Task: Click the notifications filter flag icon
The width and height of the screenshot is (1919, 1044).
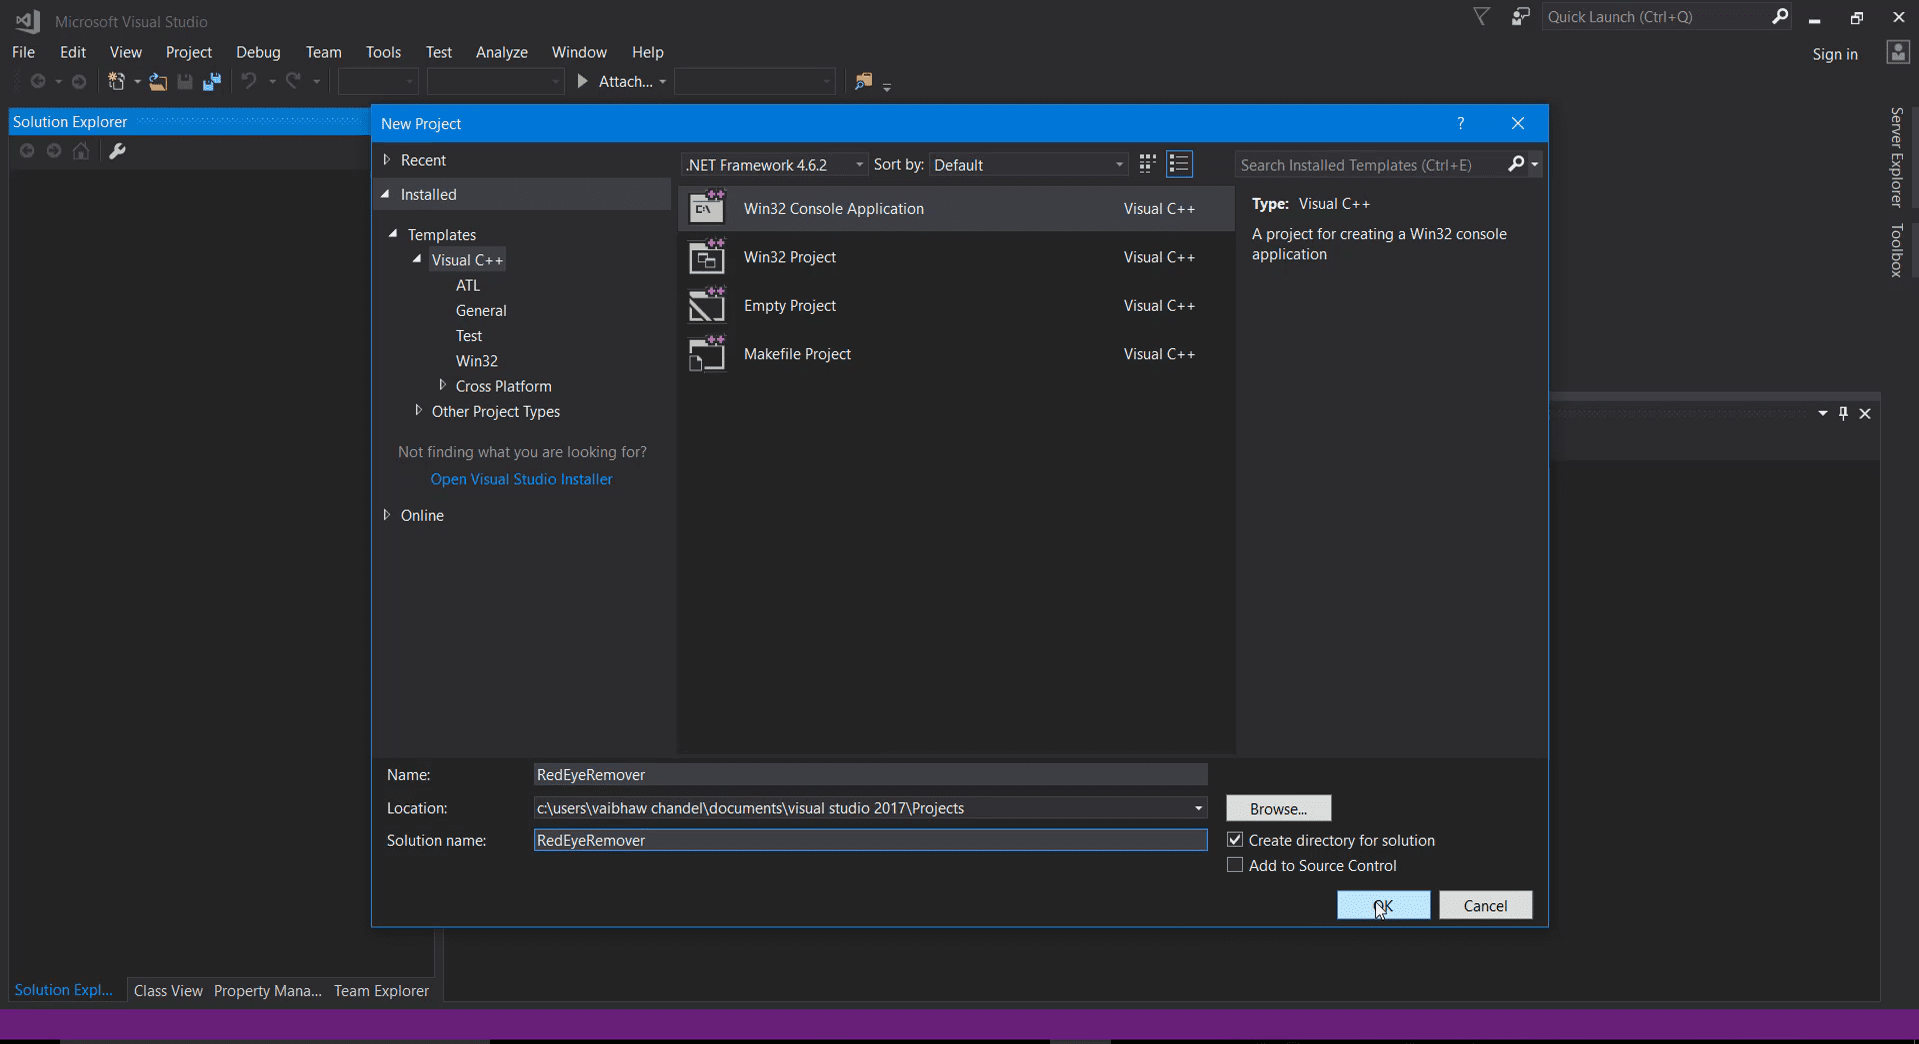Action: tap(1481, 17)
